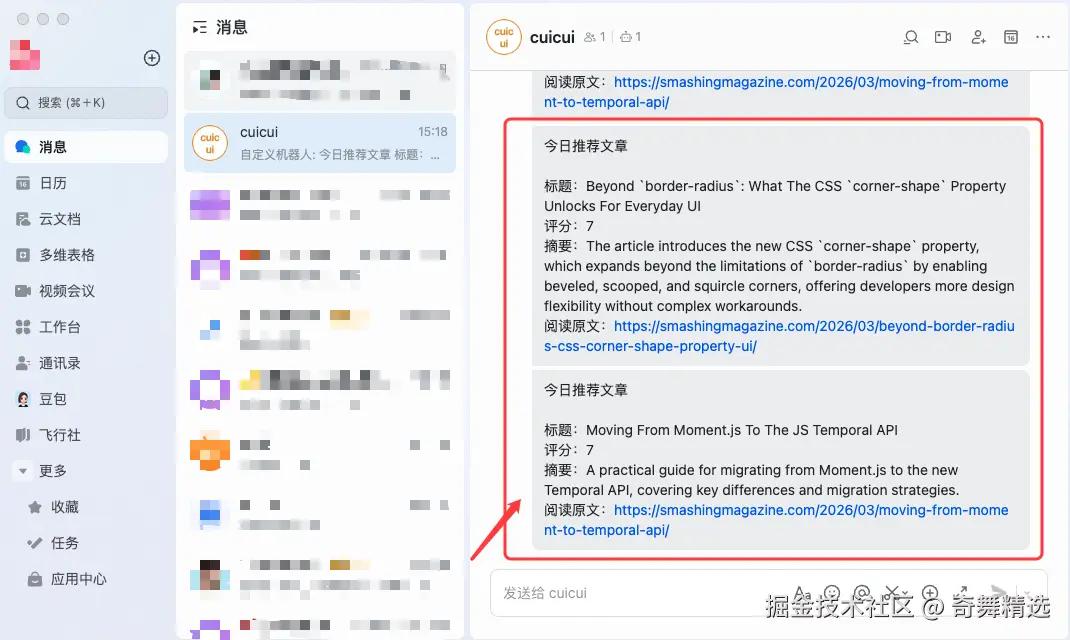Toggle the message list filter icon beside 消息 heading
This screenshot has height=640, width=1070.
point(200,27)
